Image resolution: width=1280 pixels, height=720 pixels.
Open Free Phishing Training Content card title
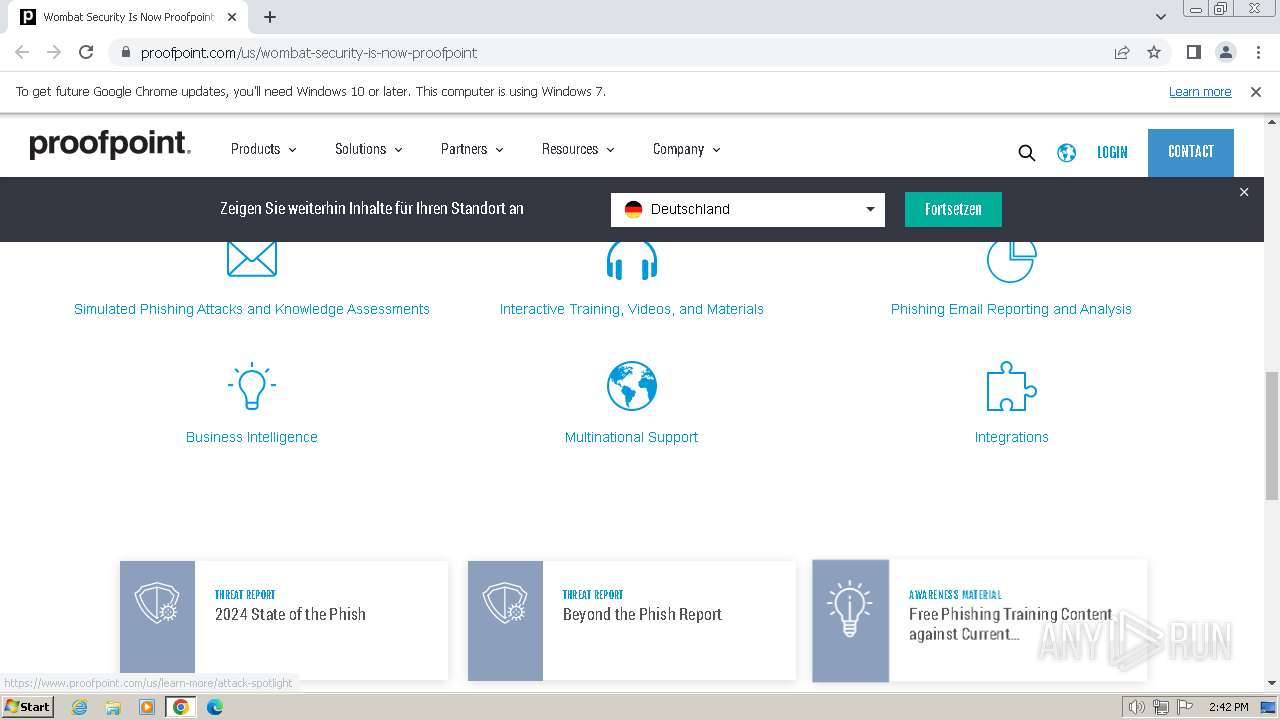pyautogui.click(x=1010, y=624)
